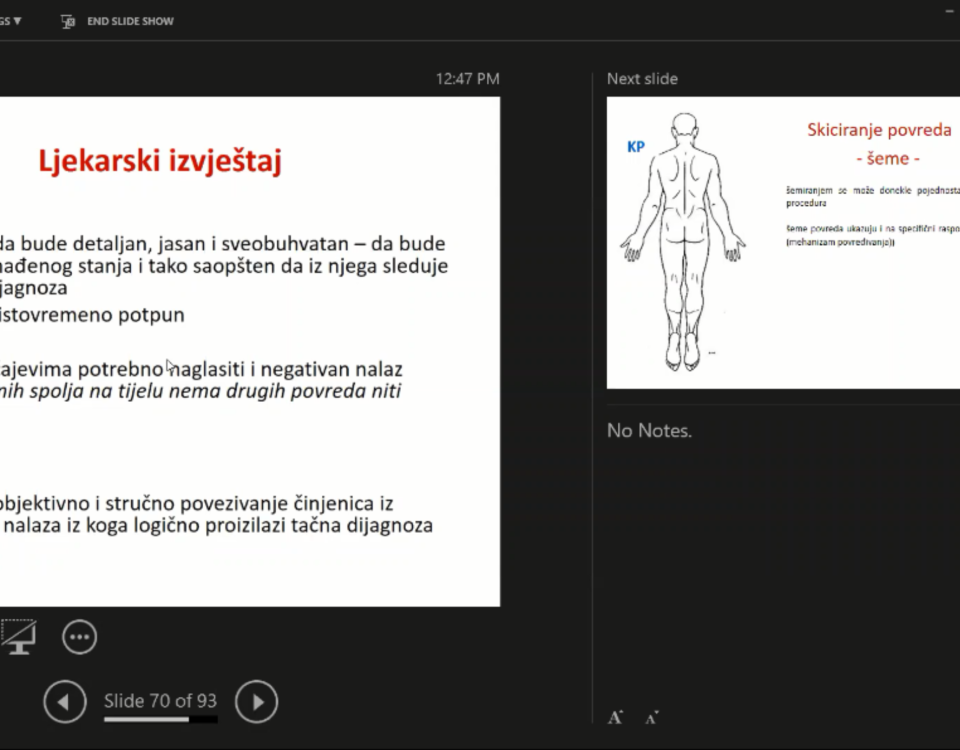The height and width of the screenshot is (750, 960).
Task: Click the Next slide label
Action: point(642,79)
